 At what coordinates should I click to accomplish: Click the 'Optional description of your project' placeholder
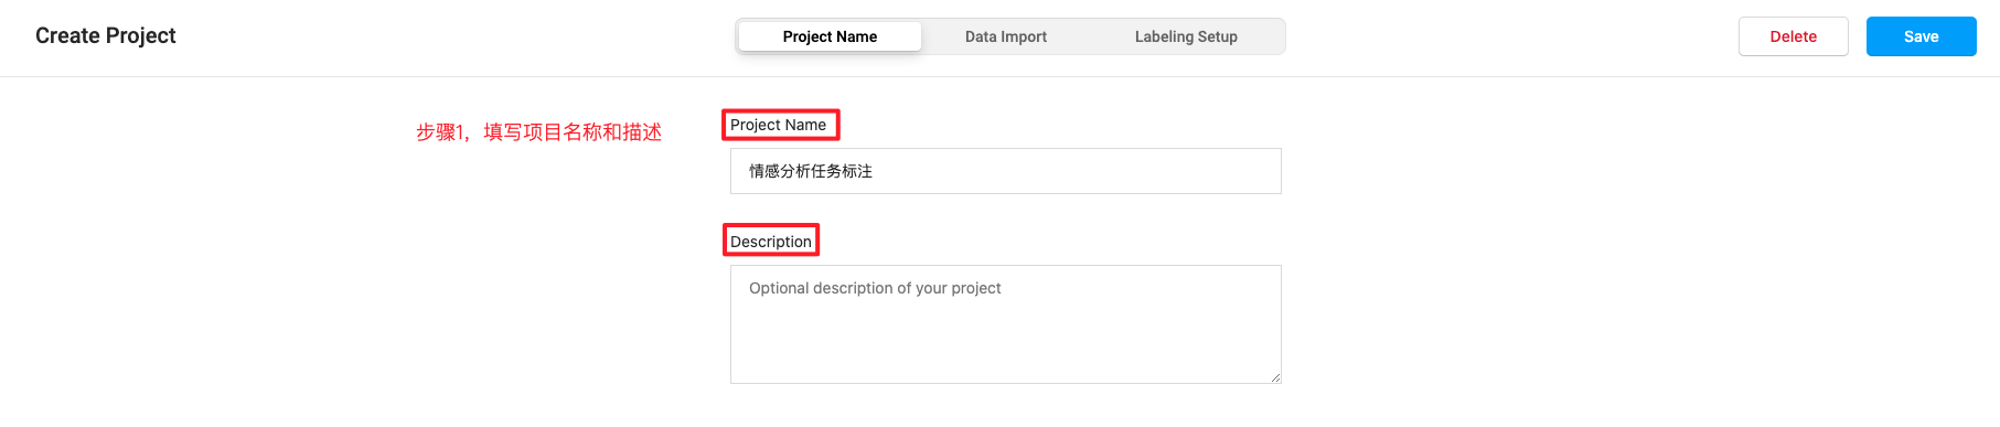point(874,288)
